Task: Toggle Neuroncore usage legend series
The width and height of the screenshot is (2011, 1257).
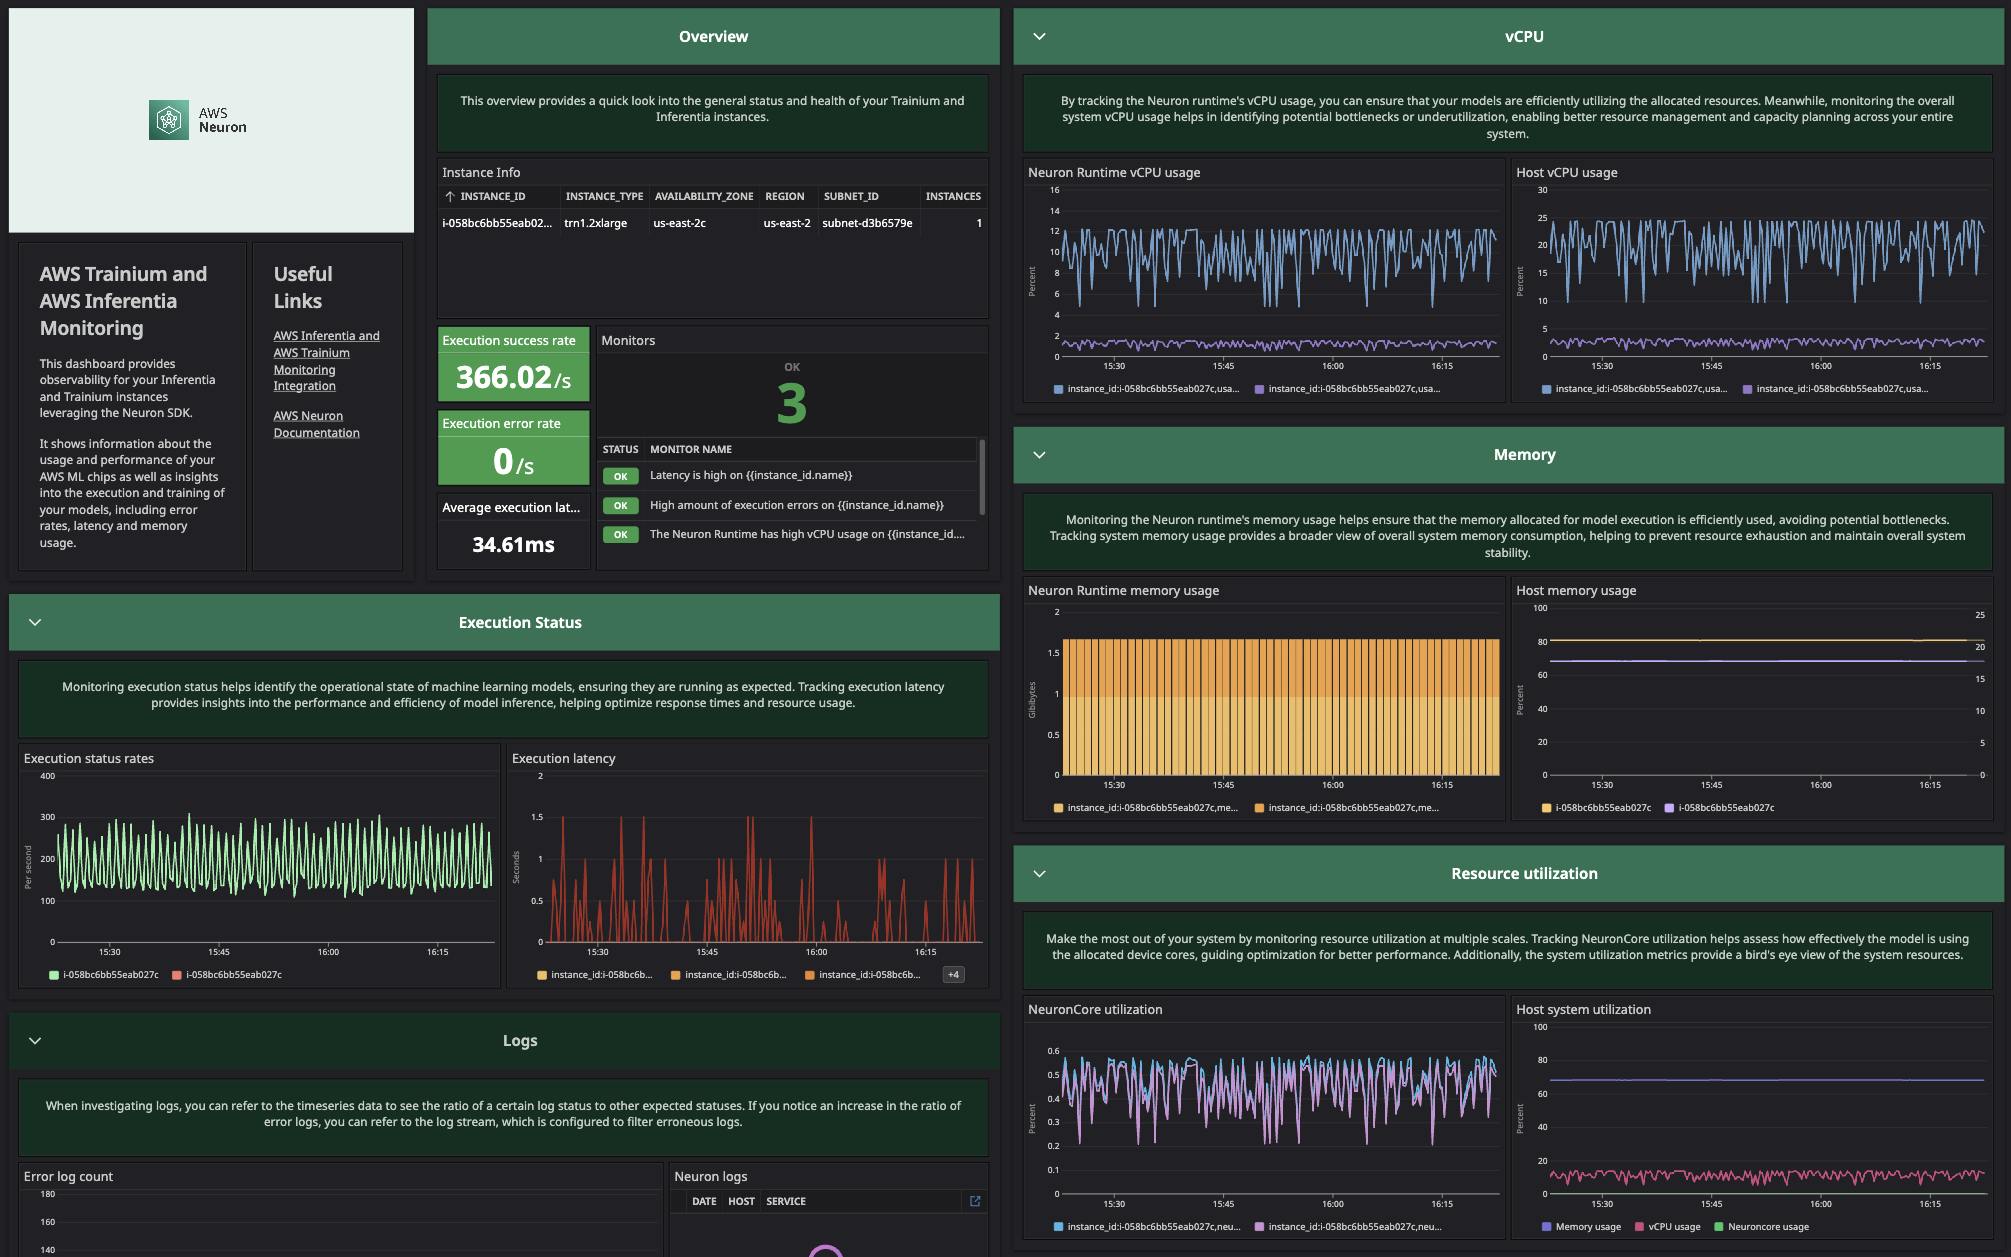Action: (x=1767, y=1227)
